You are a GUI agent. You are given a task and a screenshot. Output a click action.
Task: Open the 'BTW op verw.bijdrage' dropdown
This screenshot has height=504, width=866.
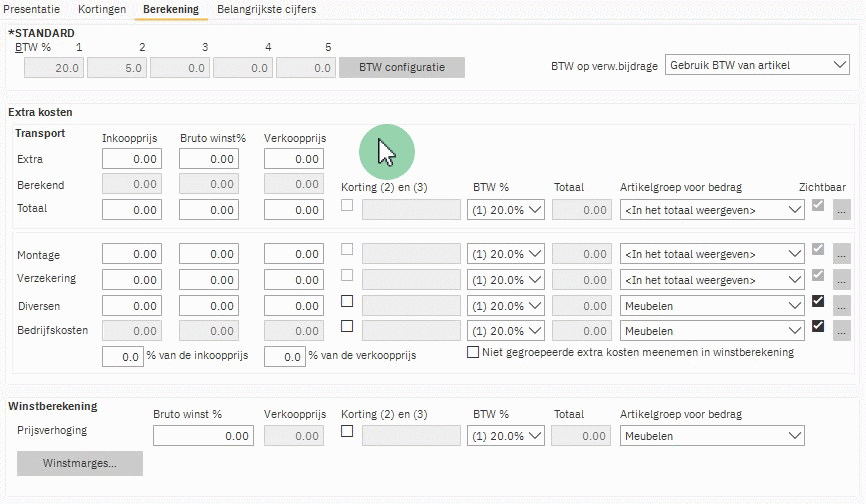[x=757, y=66]
